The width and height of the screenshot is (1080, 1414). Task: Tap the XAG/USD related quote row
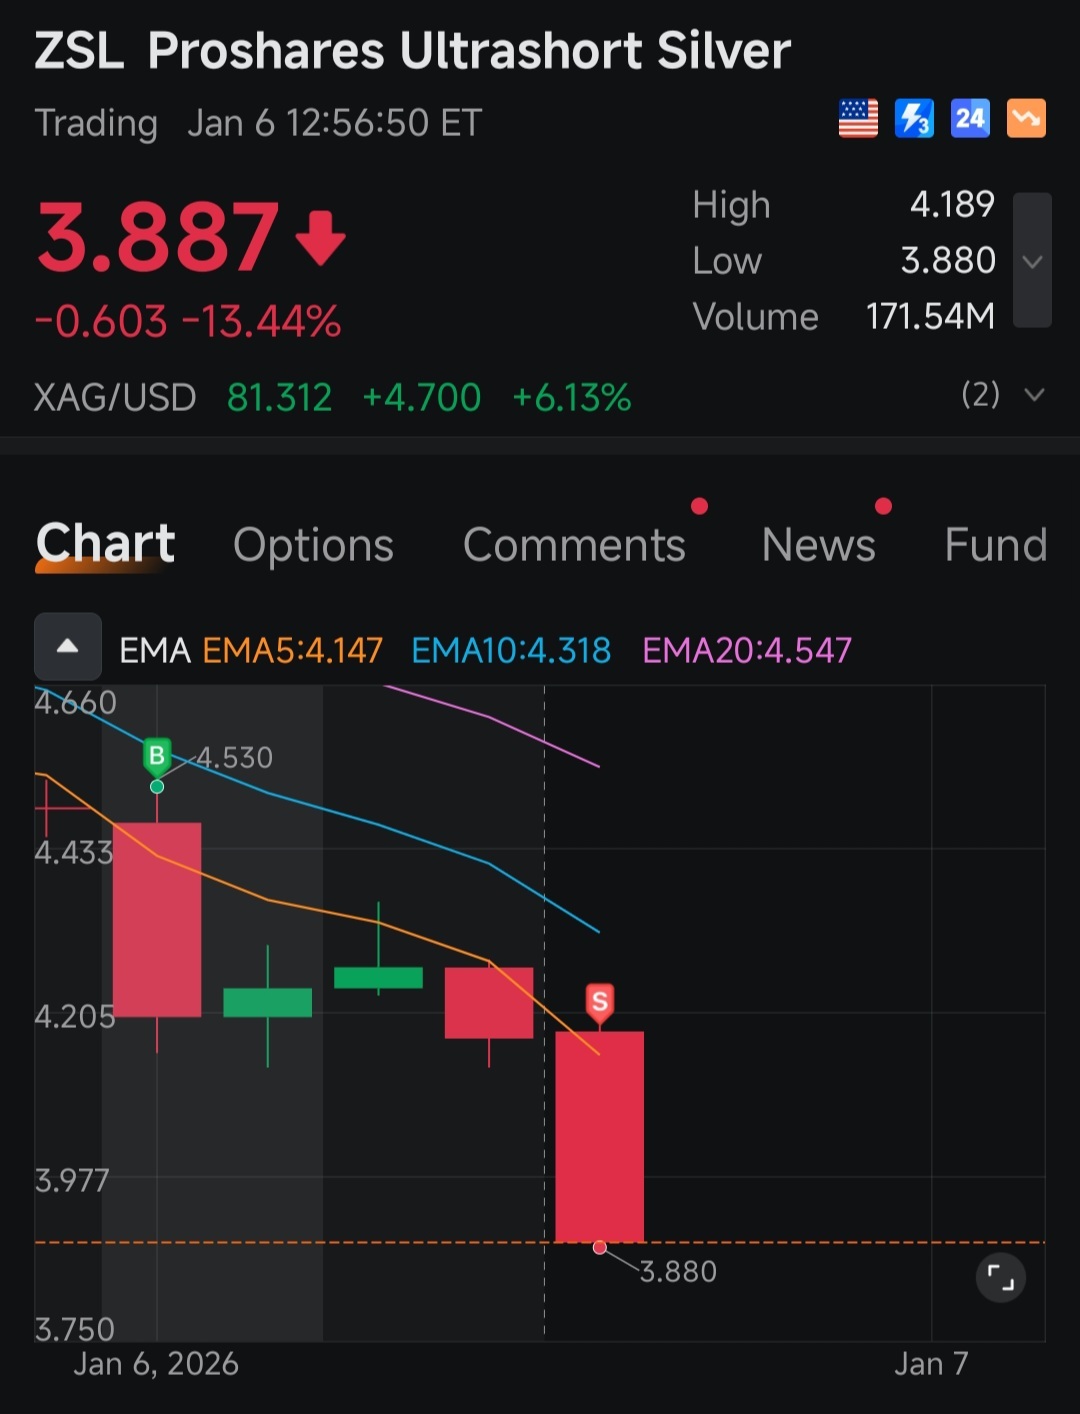[540, 397]
